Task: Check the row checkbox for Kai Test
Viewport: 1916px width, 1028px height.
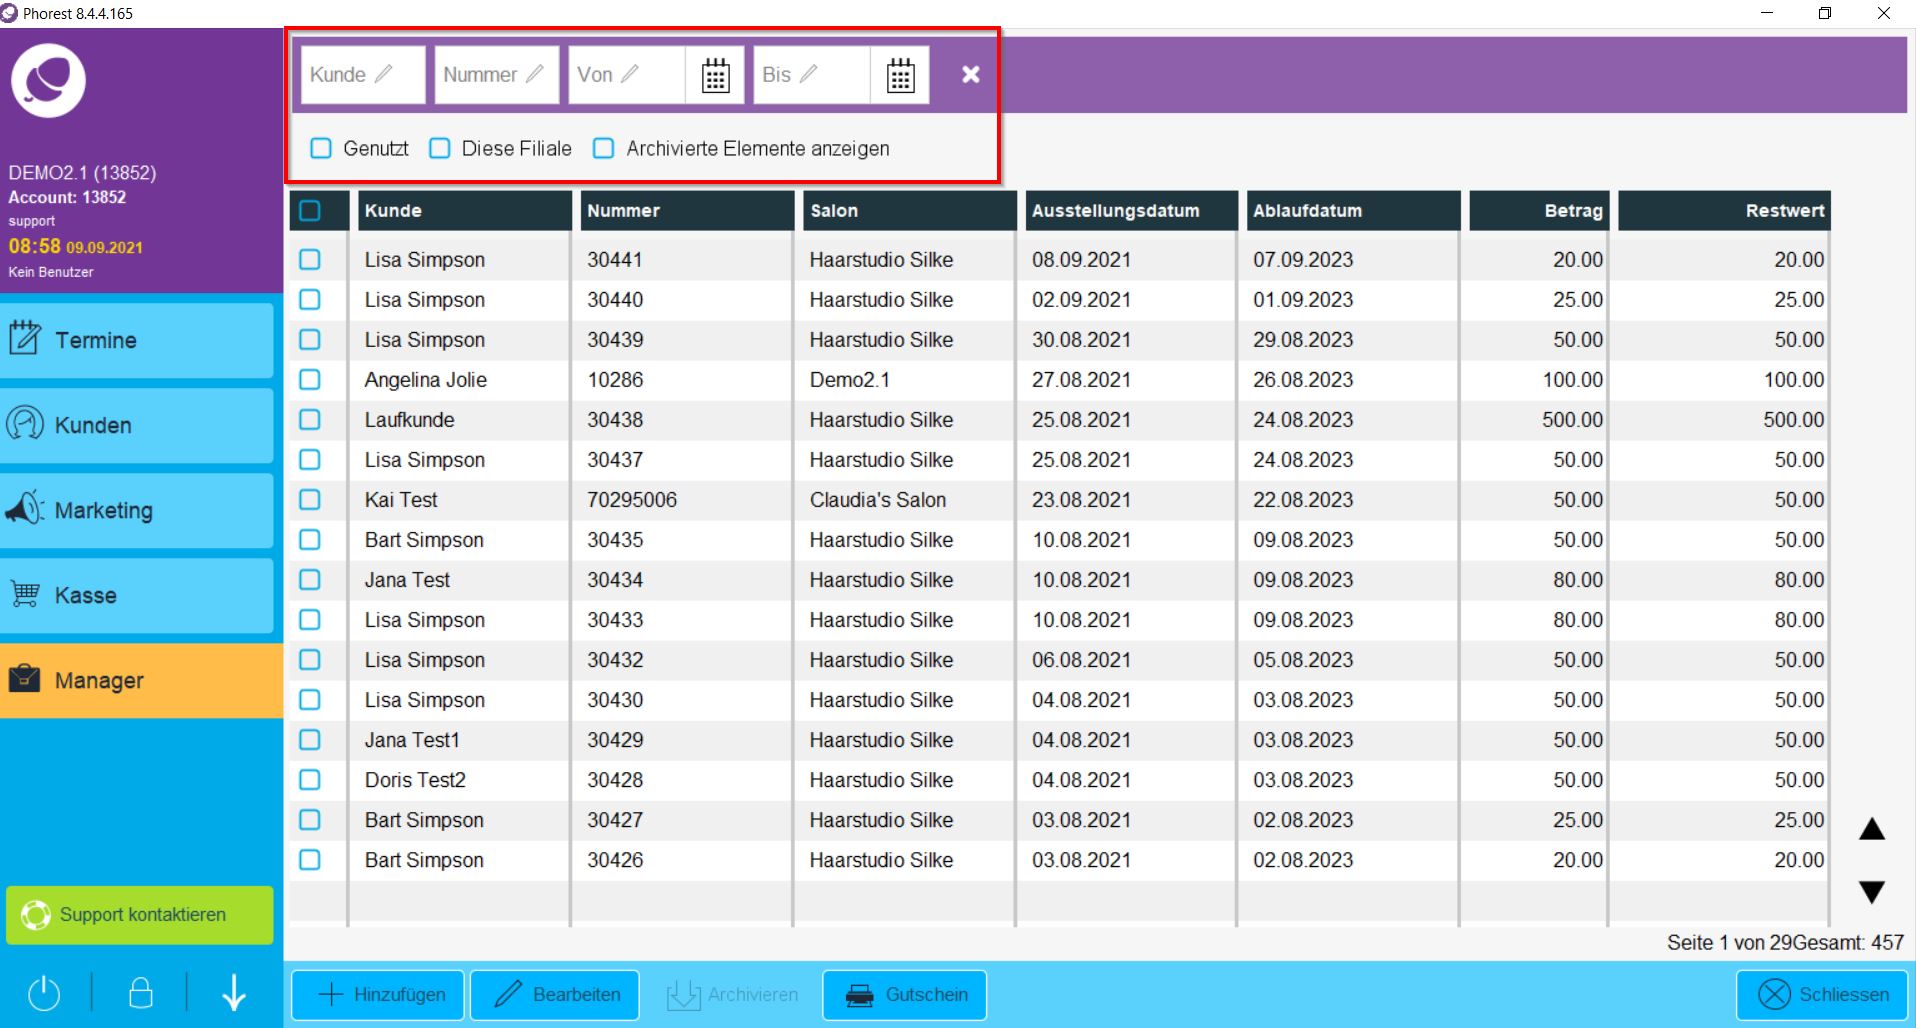Action: (x=310, y=500)
